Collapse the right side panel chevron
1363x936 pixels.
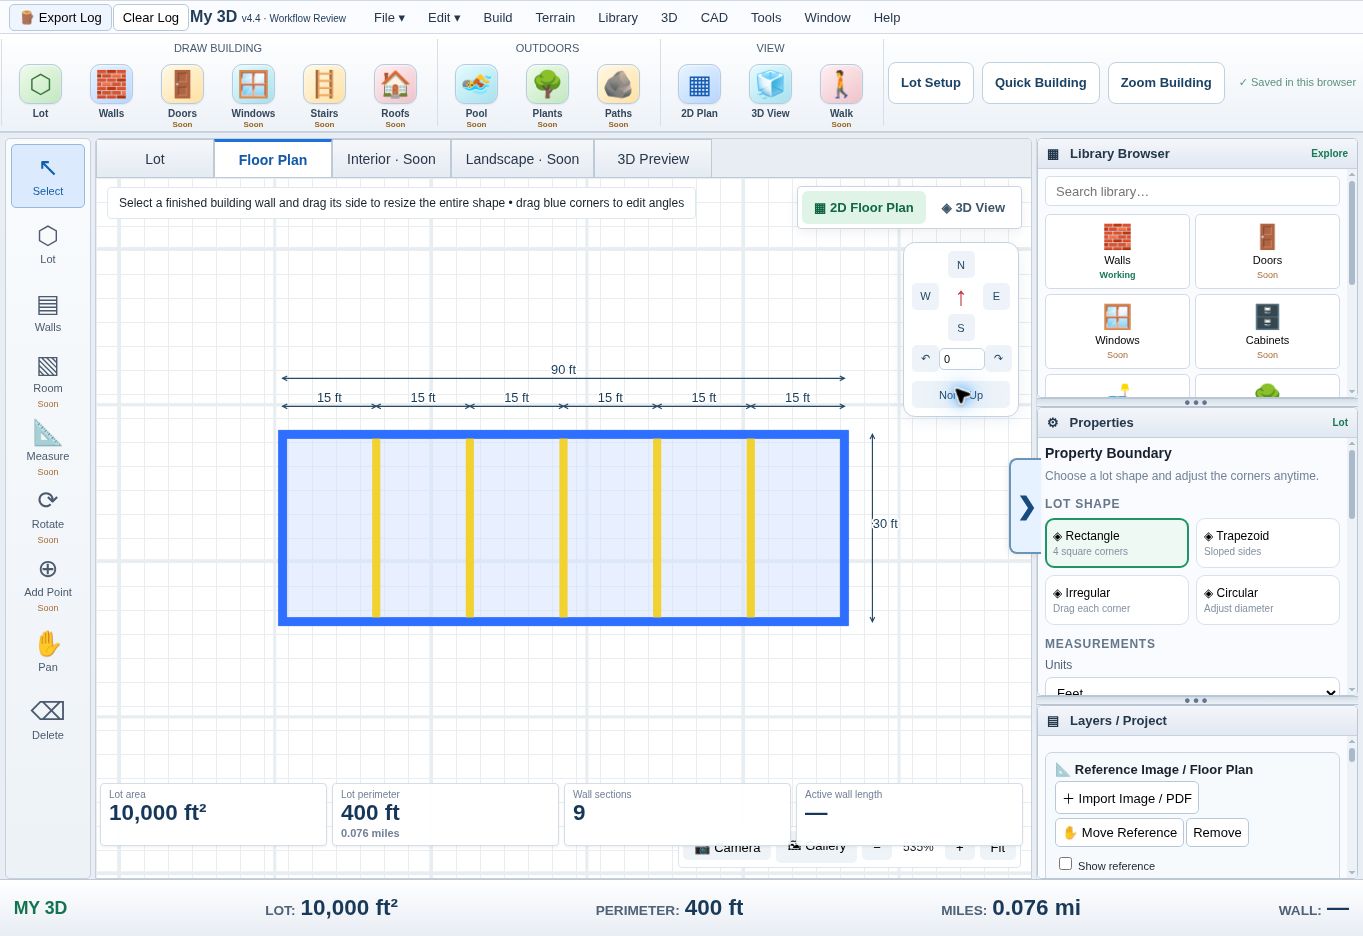(x=1026, y=507)
